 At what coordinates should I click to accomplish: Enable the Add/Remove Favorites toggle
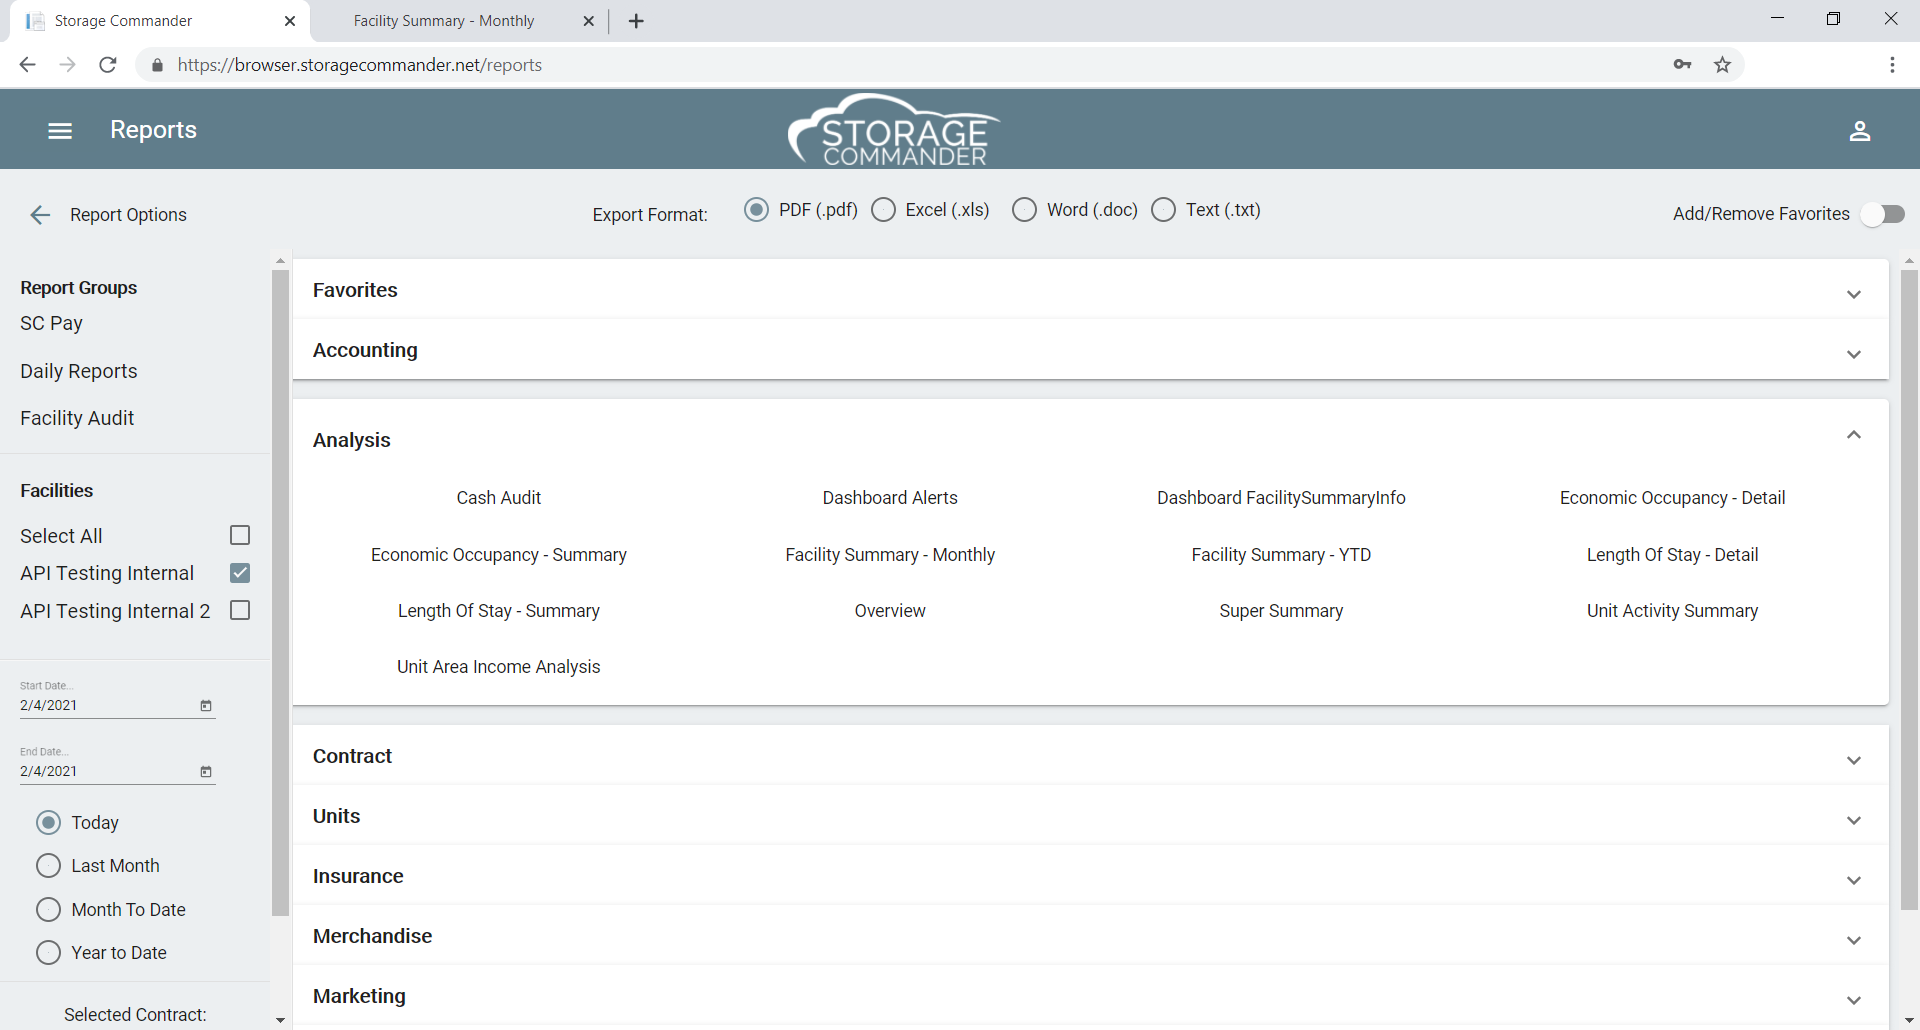click(x=1886, y=214)
